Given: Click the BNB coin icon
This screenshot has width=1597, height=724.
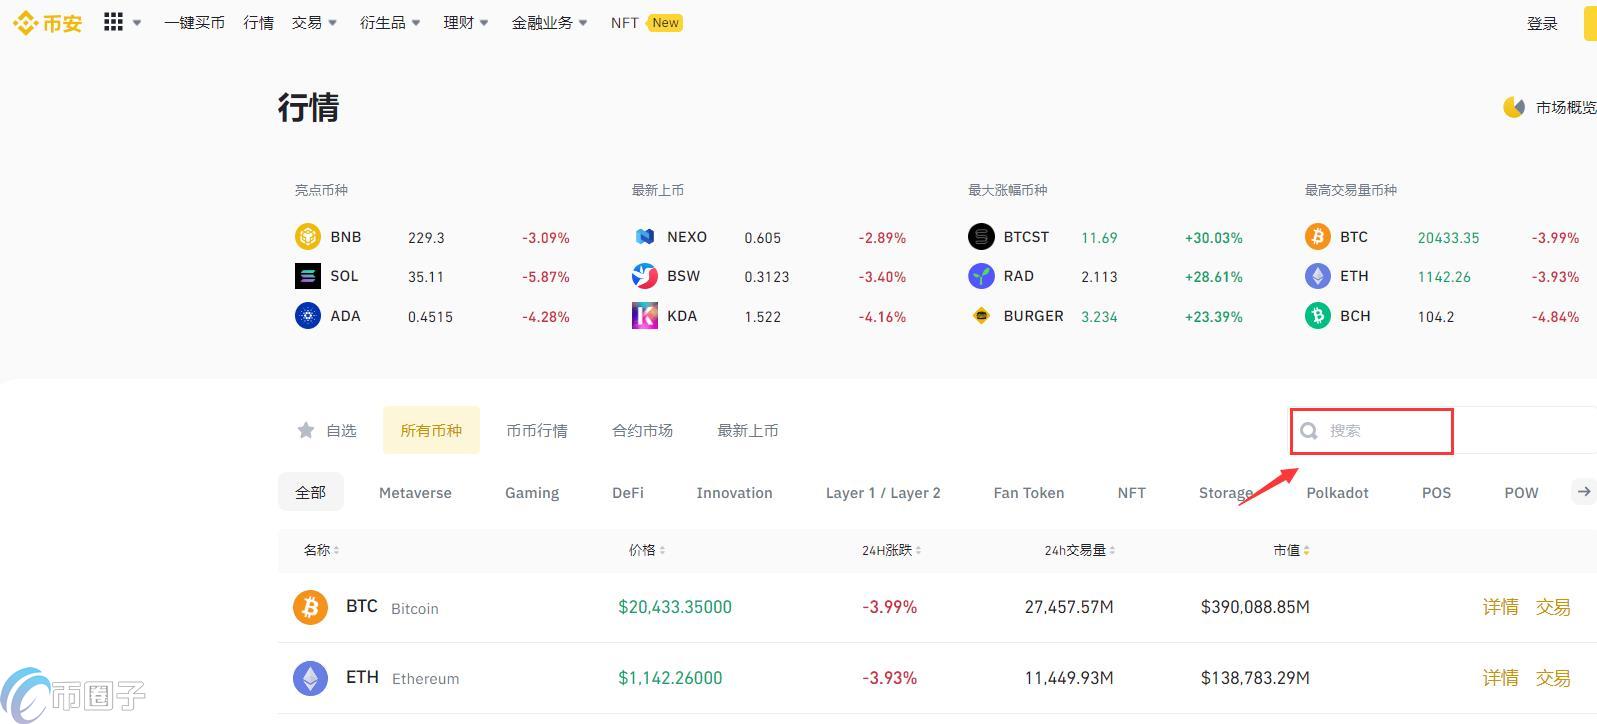Looking at the screenshot, I should click(307, 237).
